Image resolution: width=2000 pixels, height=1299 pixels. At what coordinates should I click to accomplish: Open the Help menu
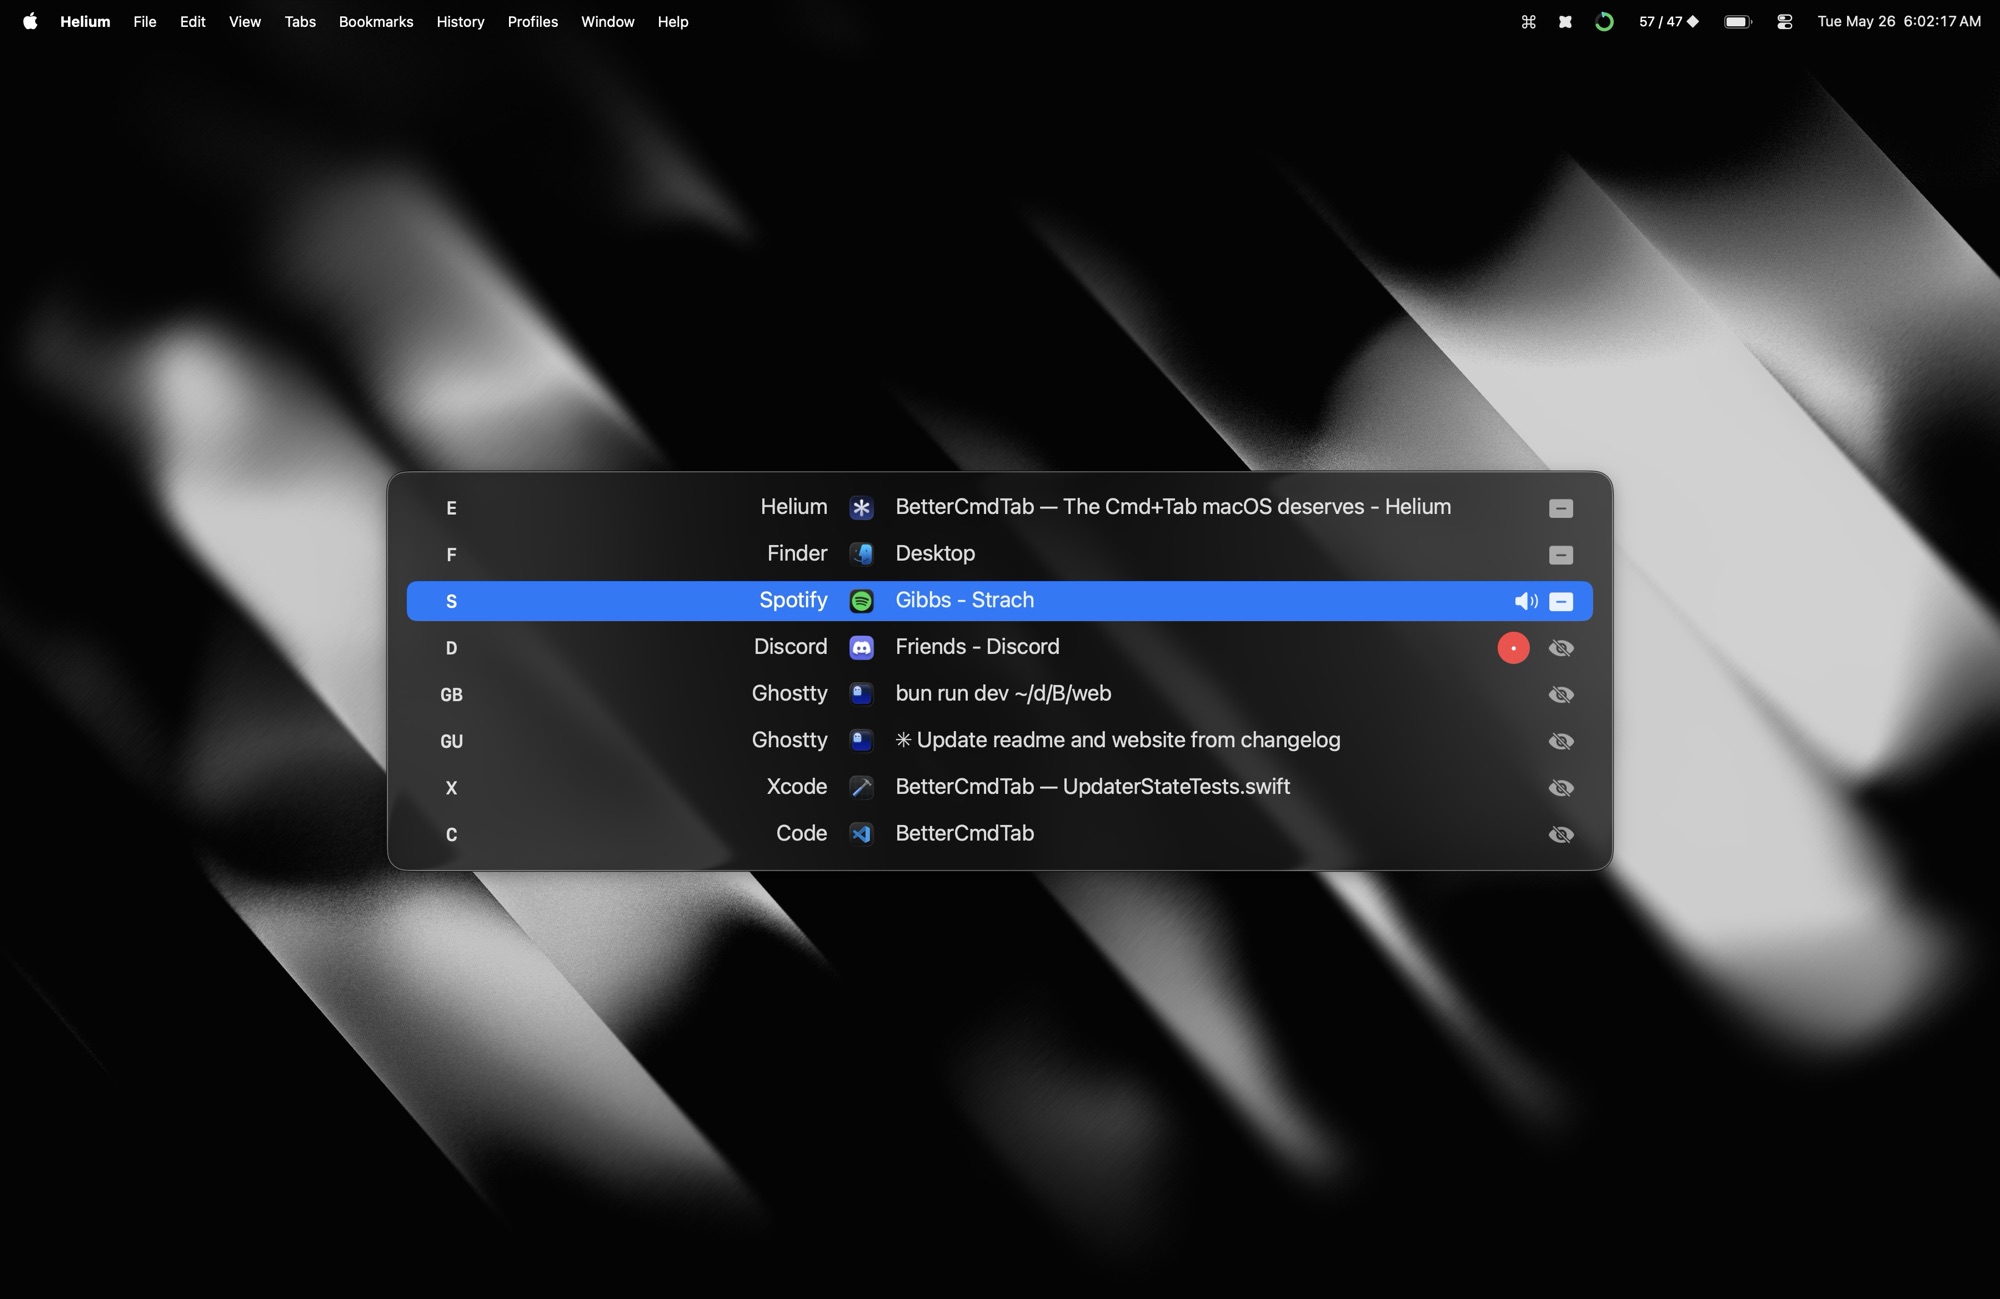(673, 21)
